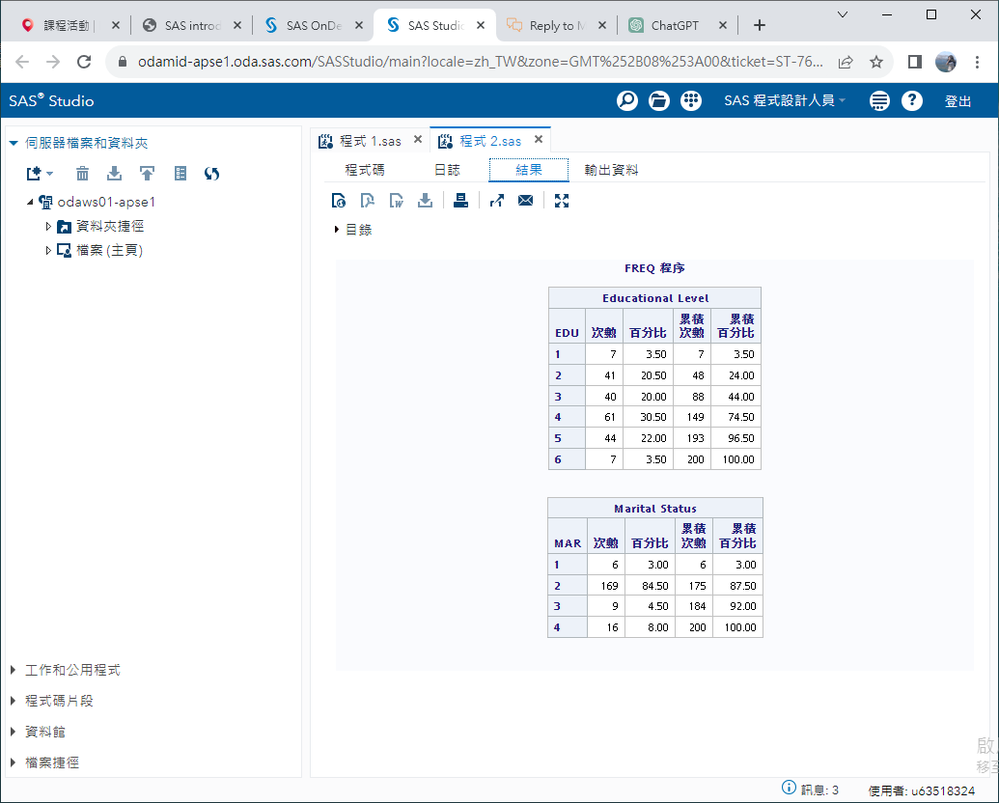Download results as RTF Word icon

[x=396, y=201]
